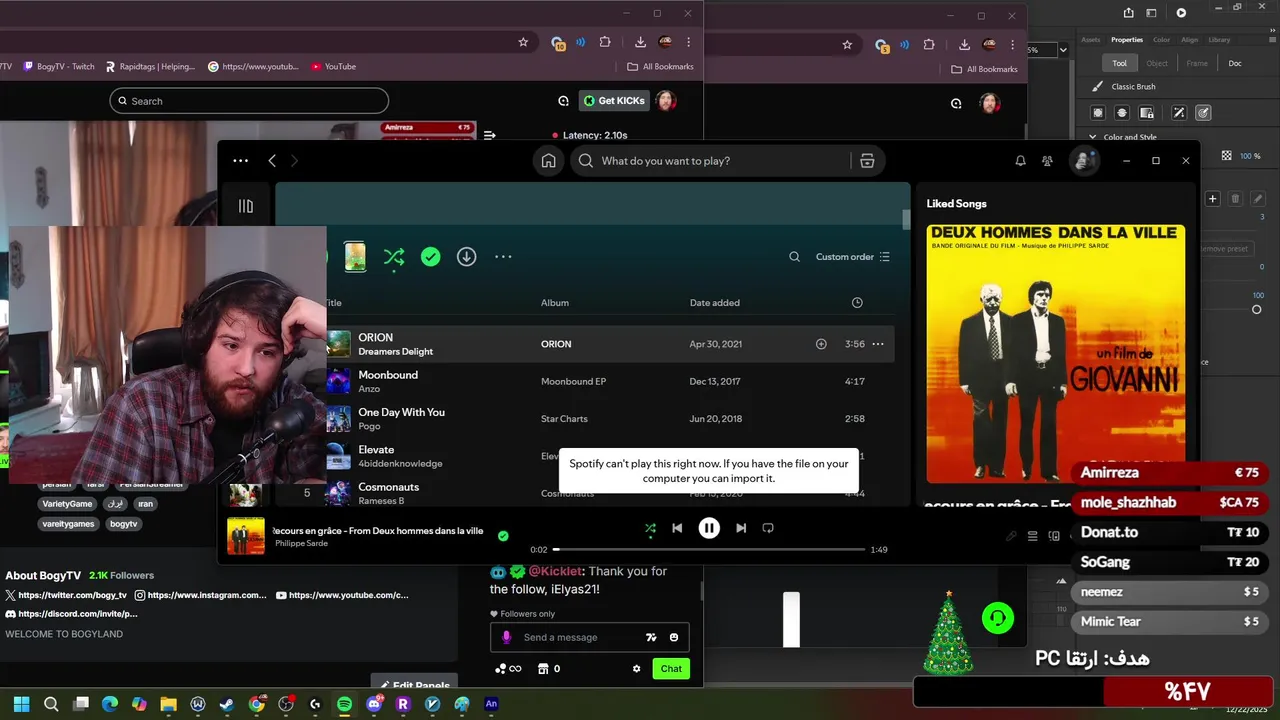Click the Get KICKs button
Screen dimensions: 1280x720
tap(614, 101)
